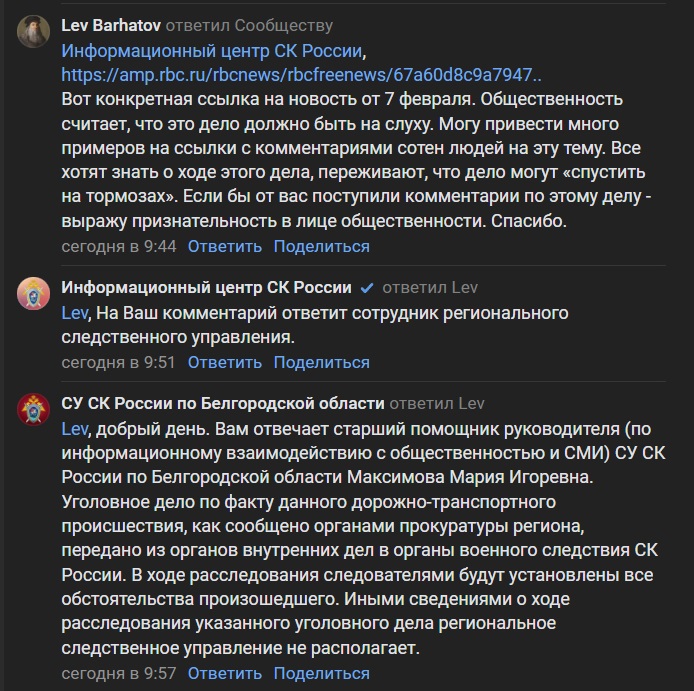Click the Lev Barhatov author name
This screenshot has height=691, width=694.
(111, 25)
